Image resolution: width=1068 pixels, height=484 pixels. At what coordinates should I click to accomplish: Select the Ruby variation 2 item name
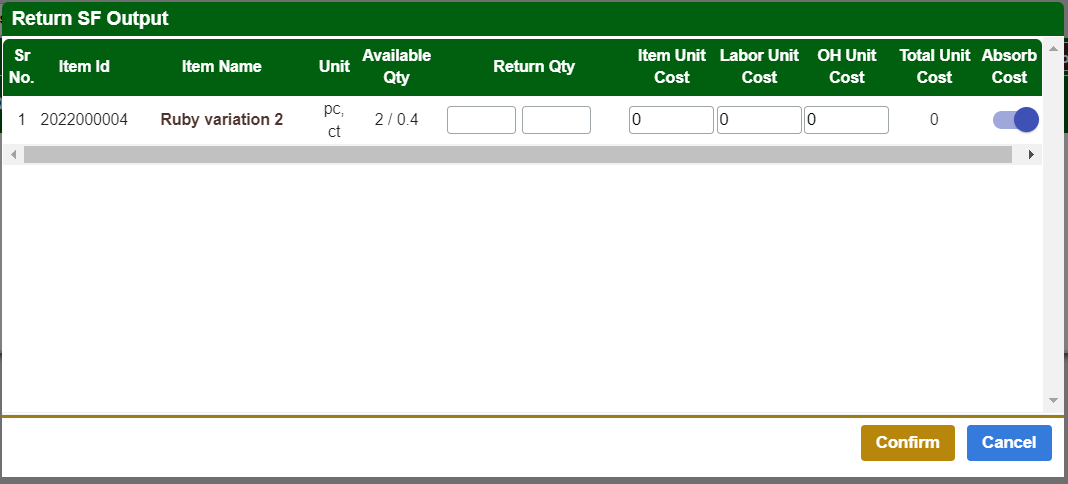click(222, 120)
